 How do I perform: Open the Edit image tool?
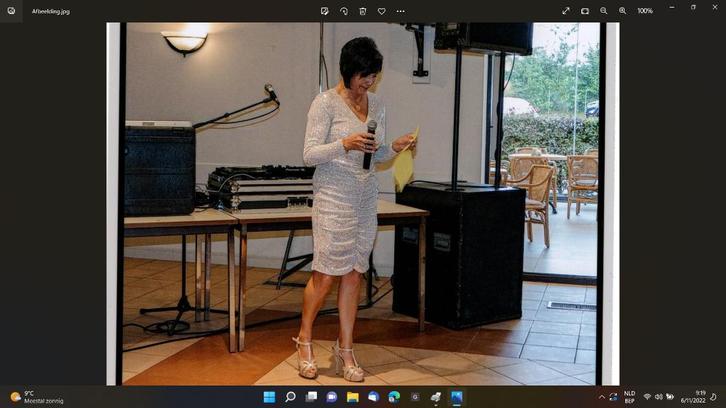pyautogui.click(x=324, y=11)
